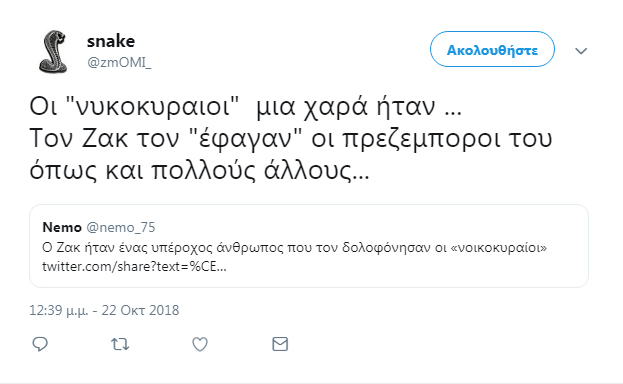The image size is (623, 384).
Task: Click the 12:39 μ.μ. timestamp
Action: 59,310
